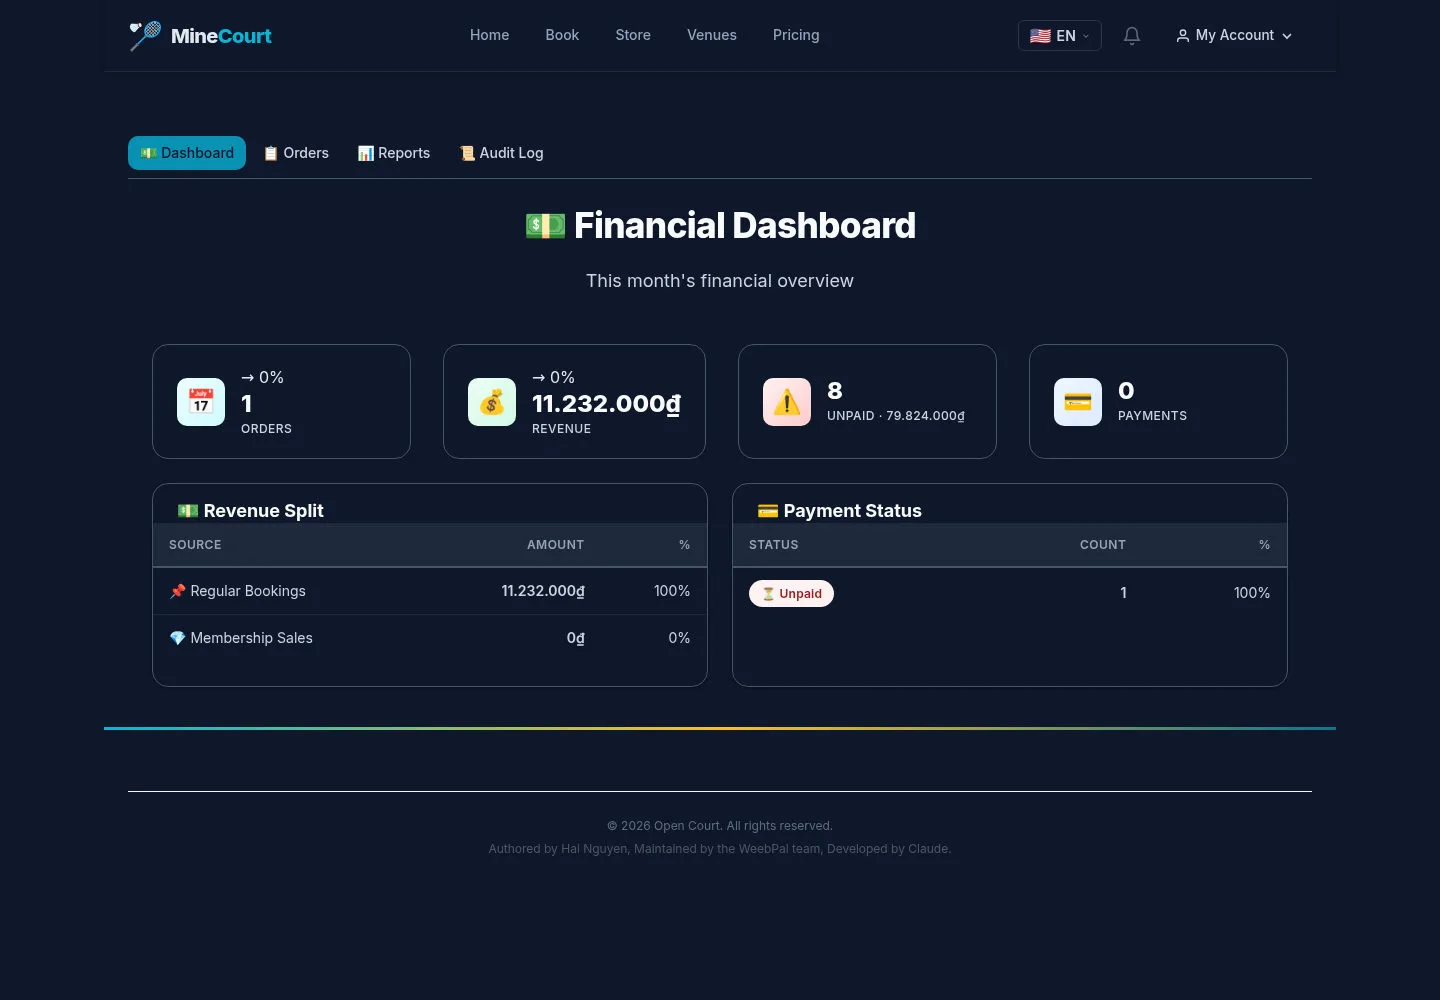Click the credit card Payments icon
1440x1000 pixels.
click(x=1078, y=402)
